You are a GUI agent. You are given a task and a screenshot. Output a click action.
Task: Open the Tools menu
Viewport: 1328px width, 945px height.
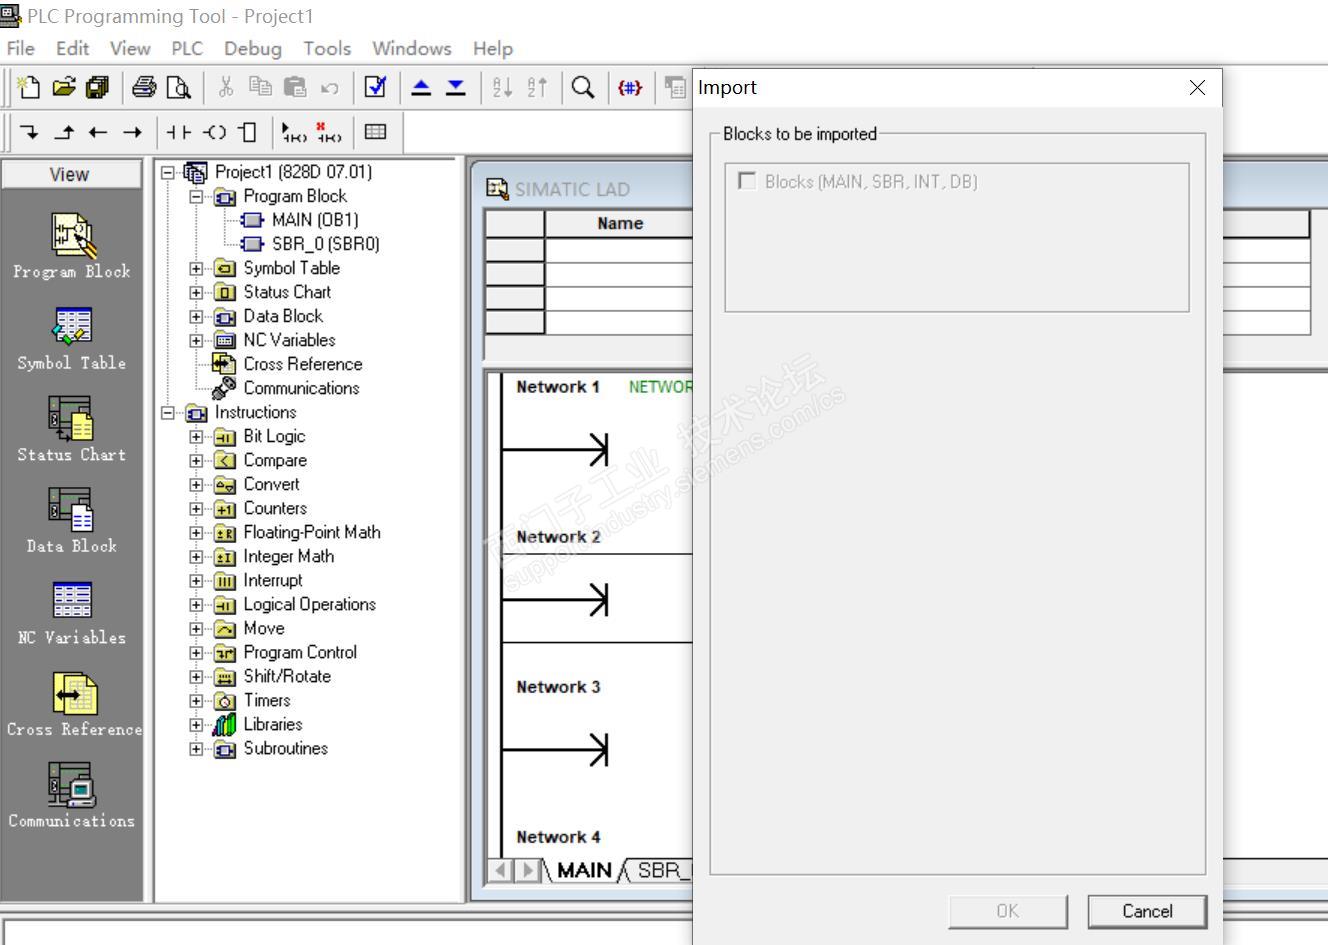(327, 48)
